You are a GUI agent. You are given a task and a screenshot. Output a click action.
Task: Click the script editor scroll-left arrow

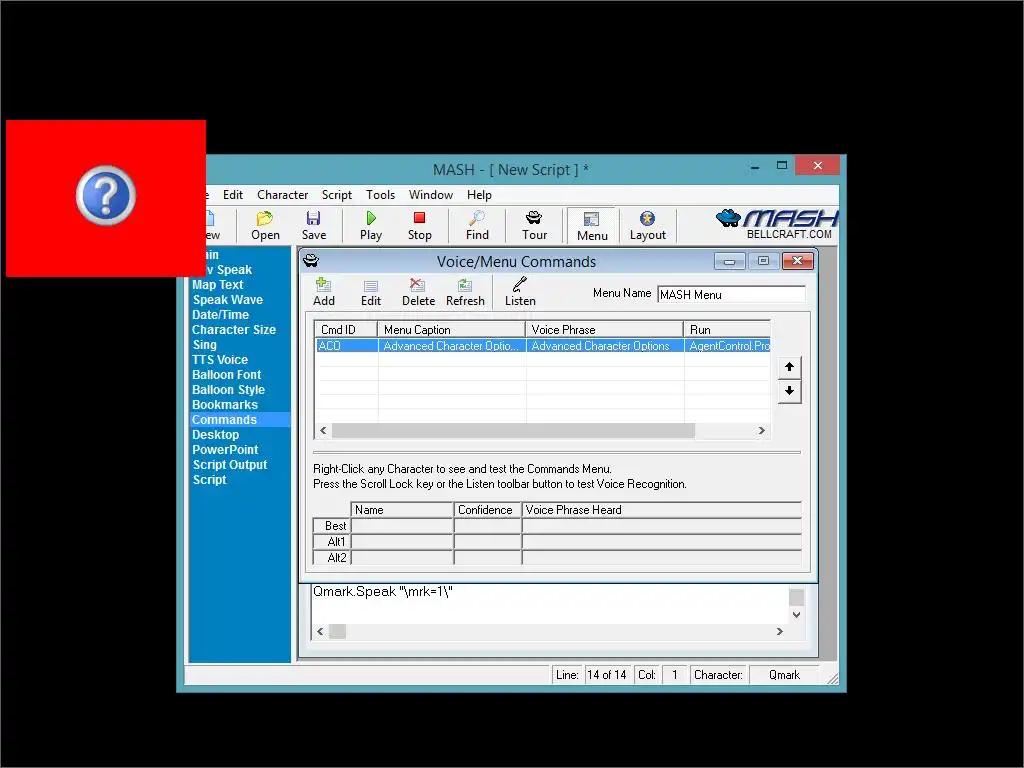tap(320, 632)
